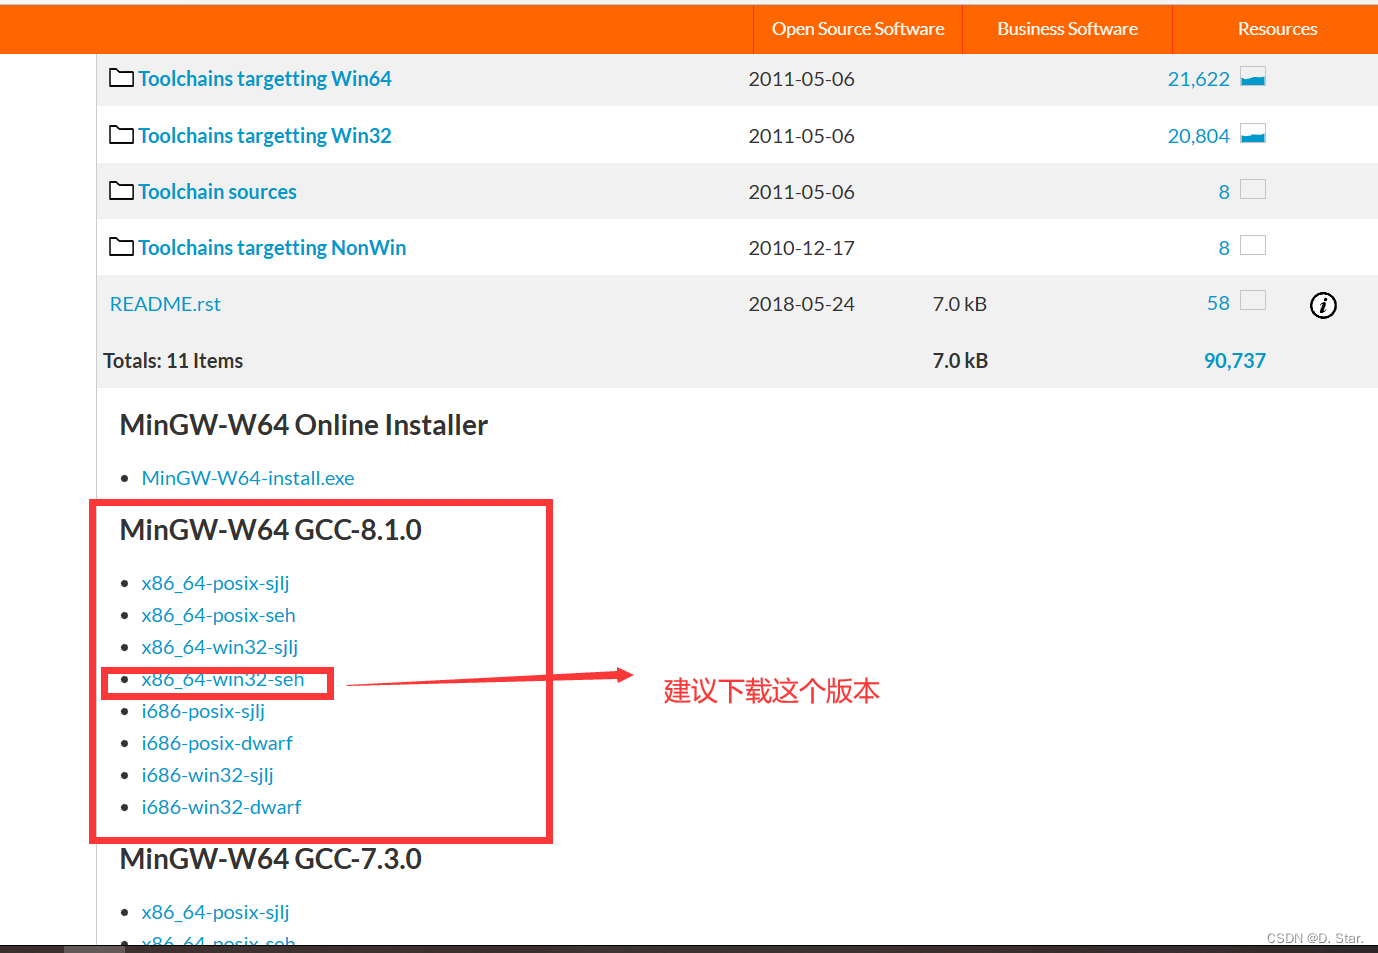Click stats chart icon for README.rst row

[1253, 300]
